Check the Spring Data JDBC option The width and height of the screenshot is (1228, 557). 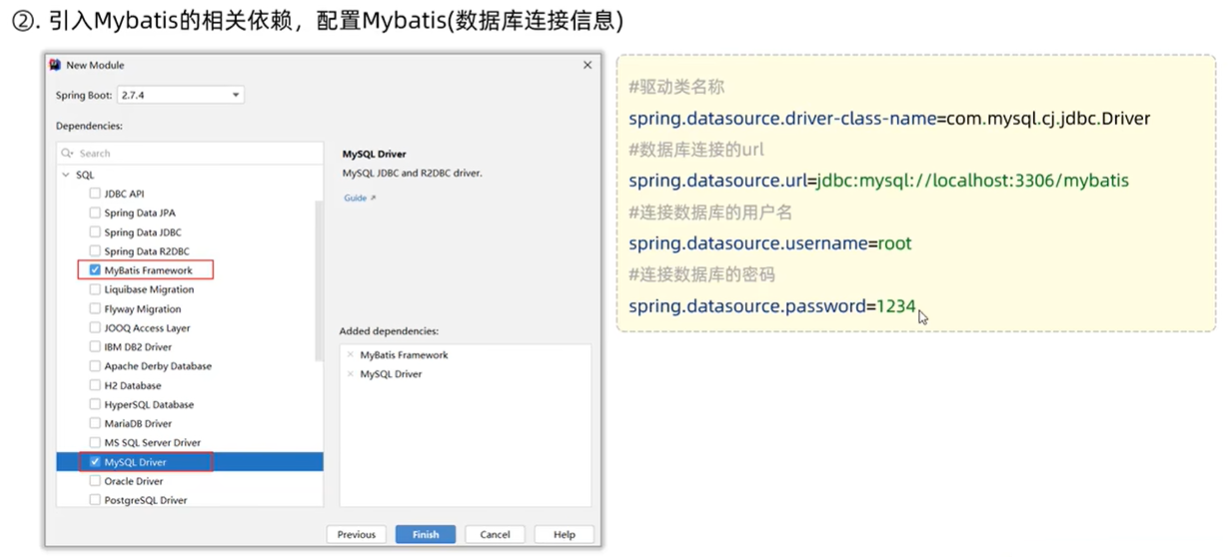[x=95, y=232]
